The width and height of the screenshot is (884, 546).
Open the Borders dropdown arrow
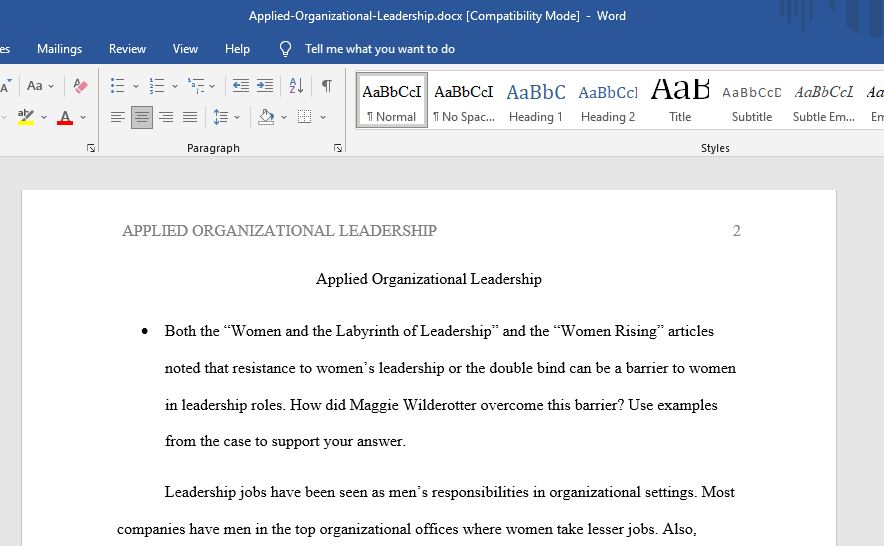322,117
